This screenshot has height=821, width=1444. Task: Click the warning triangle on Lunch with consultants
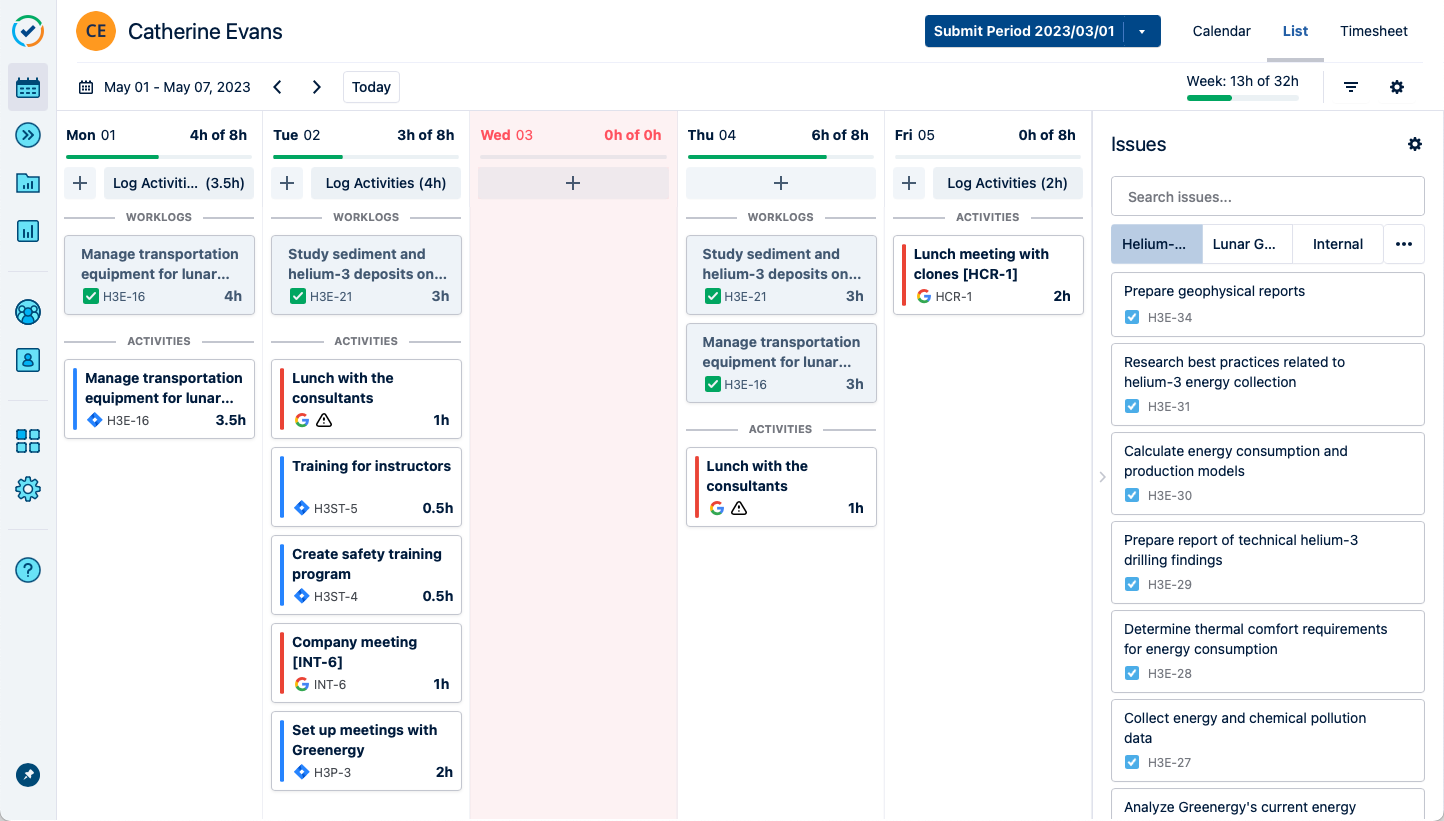(x=322, y=420)
